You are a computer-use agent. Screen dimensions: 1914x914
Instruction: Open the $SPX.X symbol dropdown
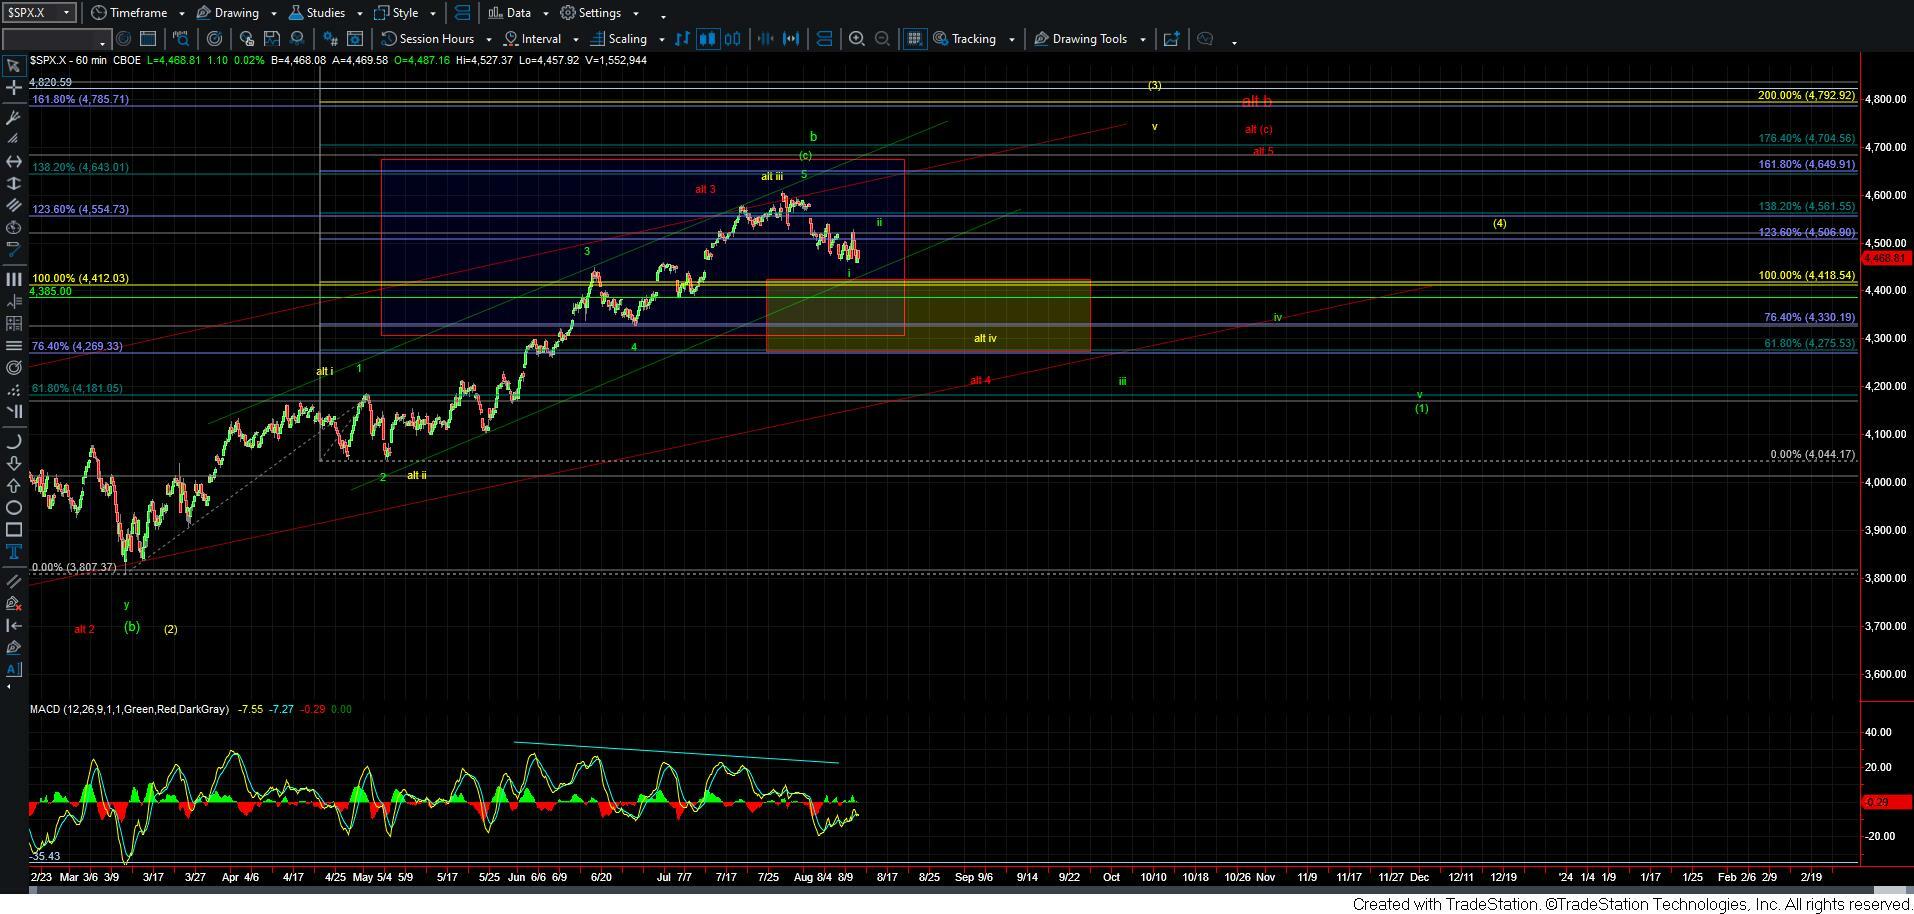pyautogui.click(x=67, y=13)
